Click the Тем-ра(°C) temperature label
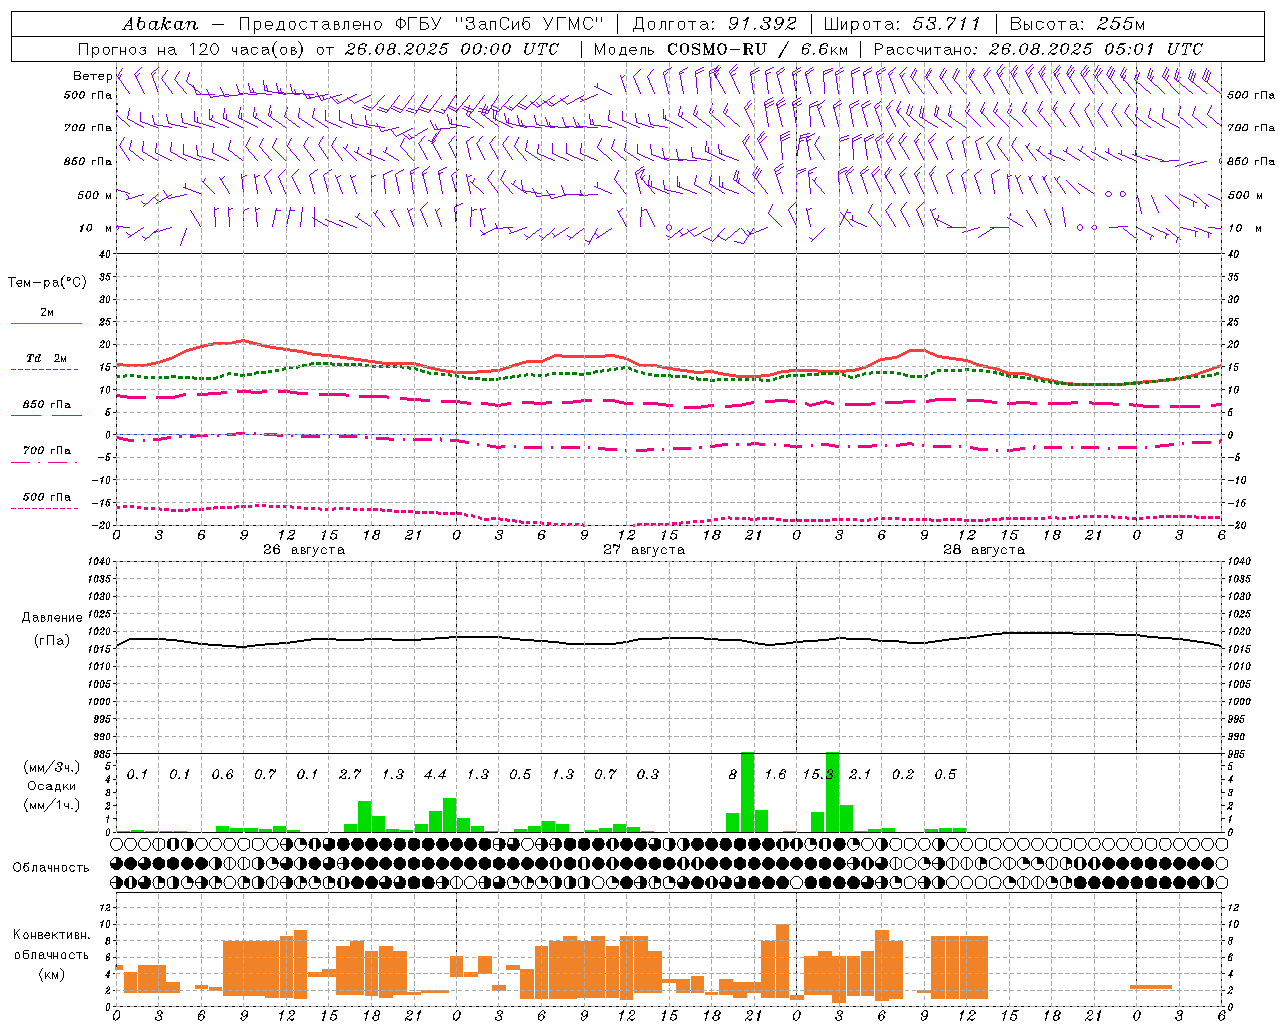Image resolution: width=1280 pixels, height=1024 pixels. click(47, 283)
